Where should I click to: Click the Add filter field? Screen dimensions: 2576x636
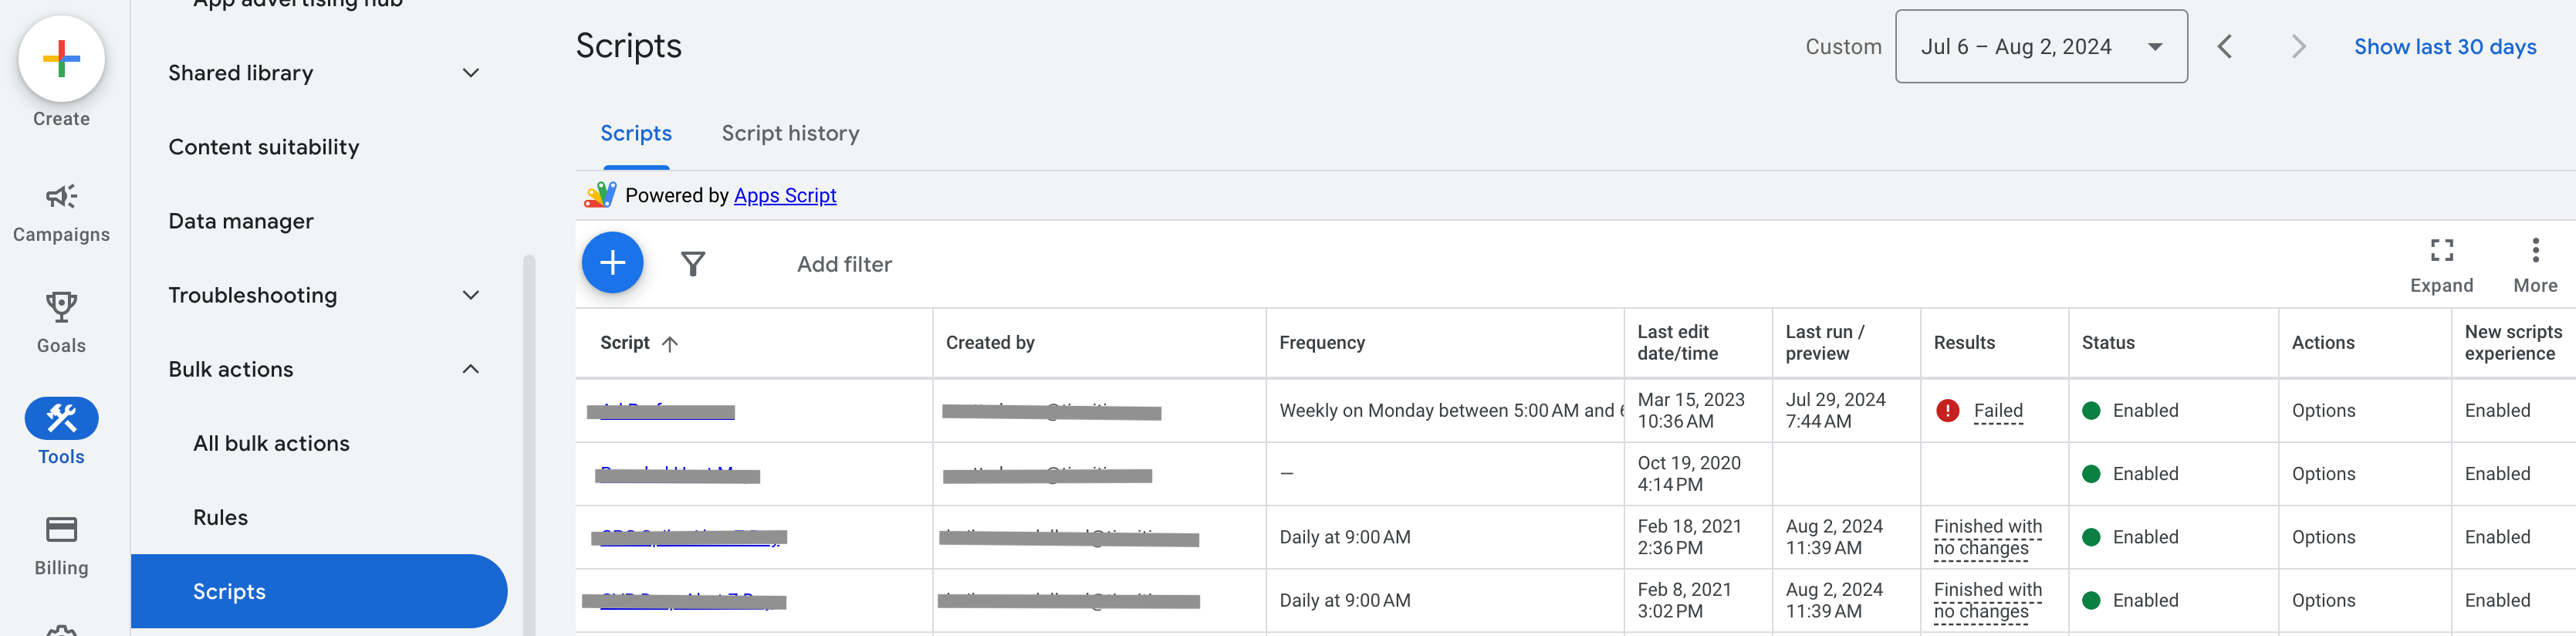coord(844,264)
